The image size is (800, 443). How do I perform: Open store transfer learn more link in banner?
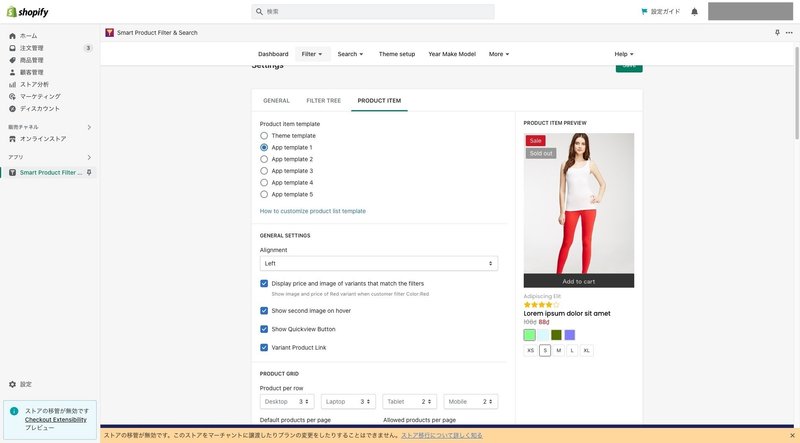coord(442,435)
